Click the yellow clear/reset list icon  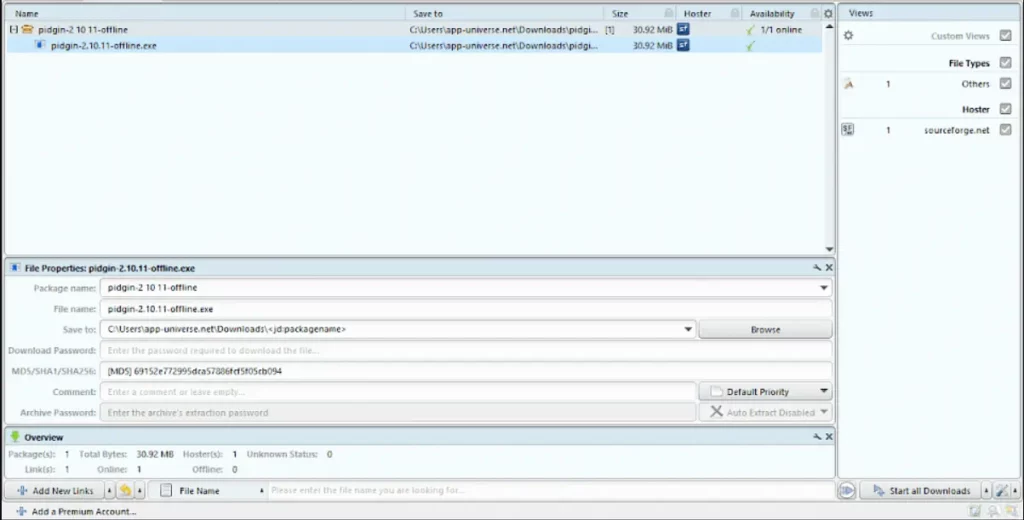click(125, 491)
